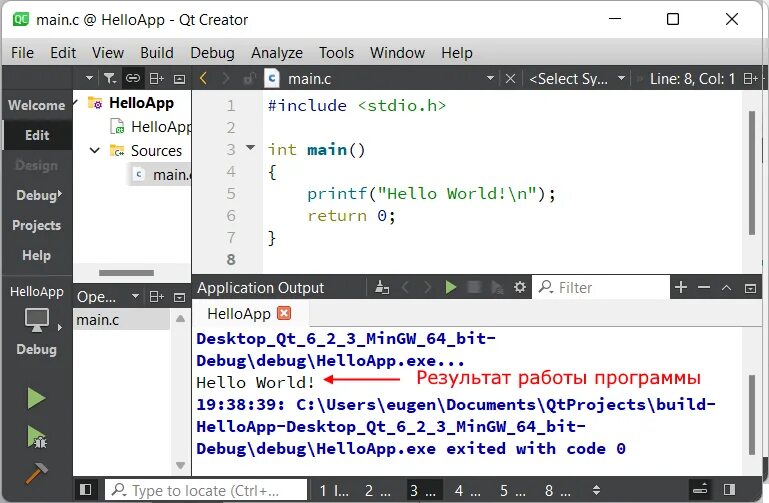Maximize the output pane
The height and width of the screenshot is (503, 769).
coord(726,288)
